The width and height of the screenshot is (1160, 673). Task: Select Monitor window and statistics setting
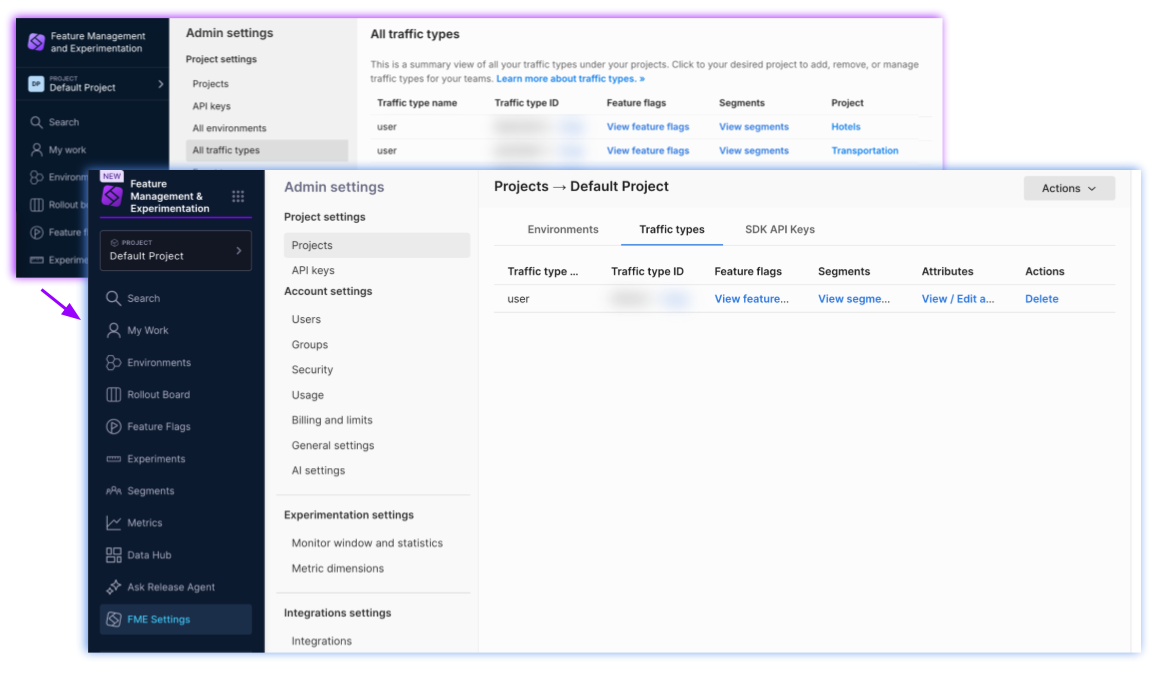coord(367,543)
